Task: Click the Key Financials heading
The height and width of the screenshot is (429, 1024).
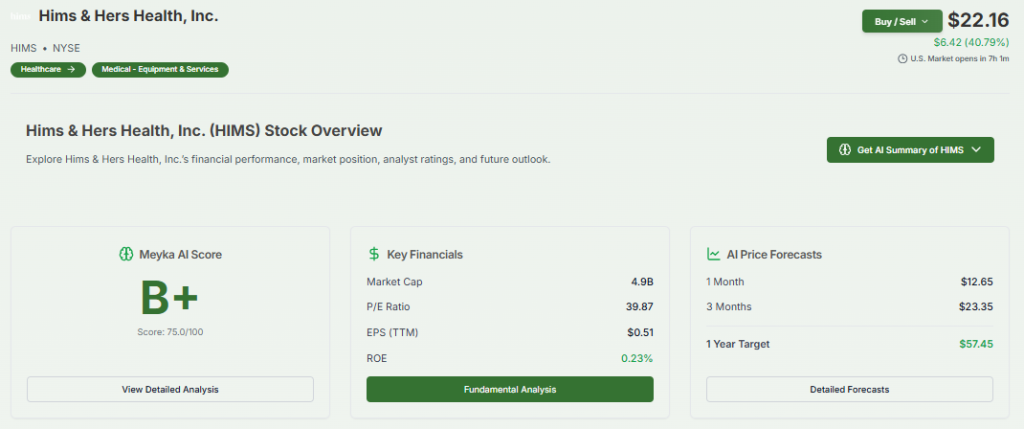Action: (425, 255)
